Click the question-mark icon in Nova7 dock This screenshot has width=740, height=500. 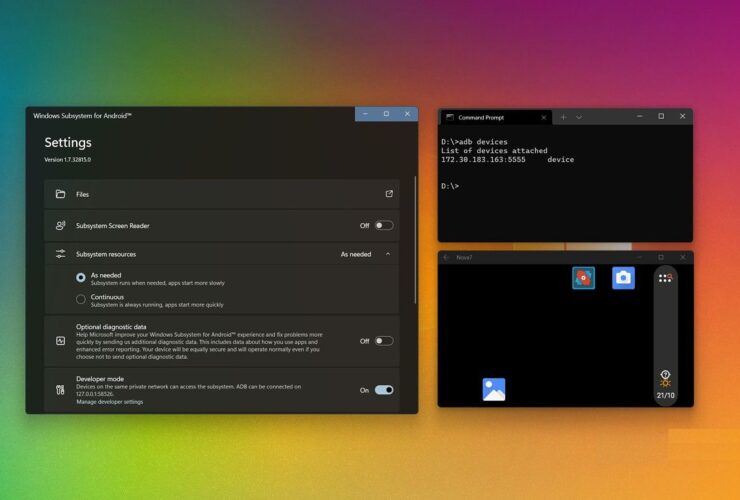click(665, 374)
